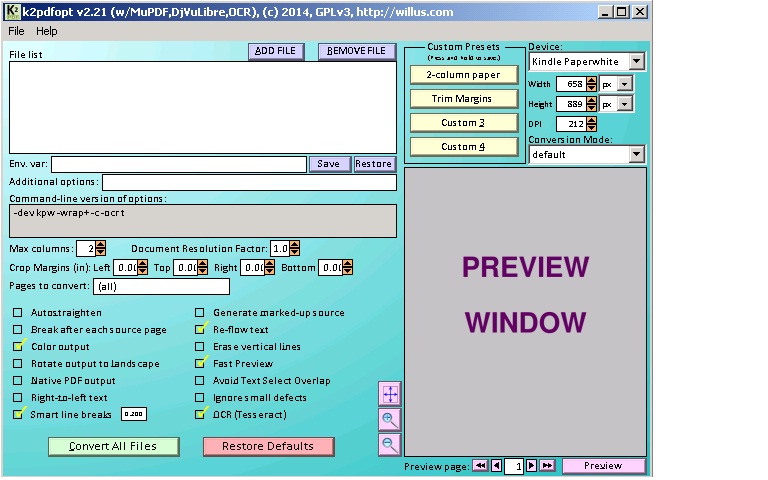The image size is (768, 480).
Task: Click Restore next to Env. var
Action: (x=374, y=164)
